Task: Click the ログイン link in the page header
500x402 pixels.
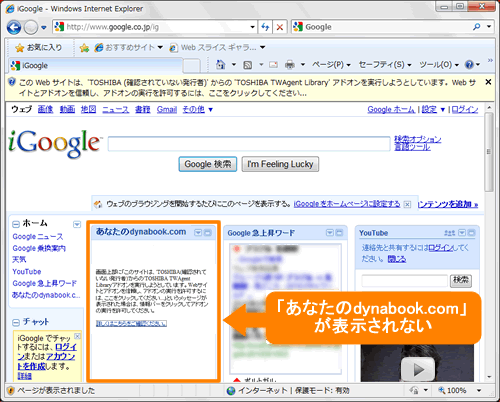Action: (x=465, y=109)
